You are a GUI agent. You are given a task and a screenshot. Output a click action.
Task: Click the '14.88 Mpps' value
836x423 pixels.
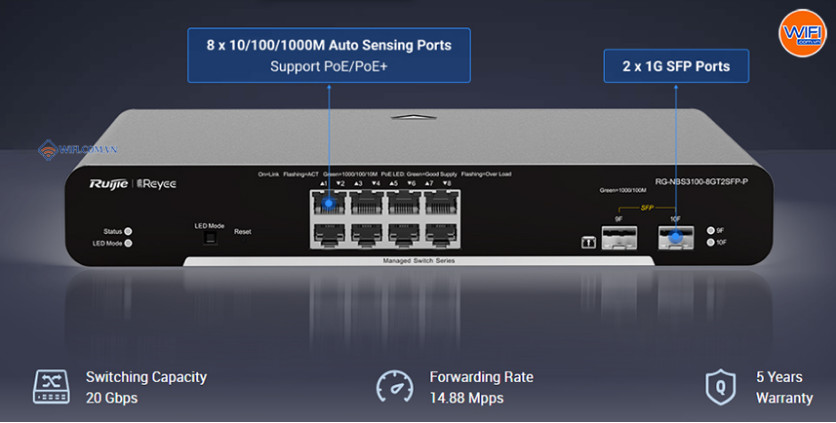point(467,398)
